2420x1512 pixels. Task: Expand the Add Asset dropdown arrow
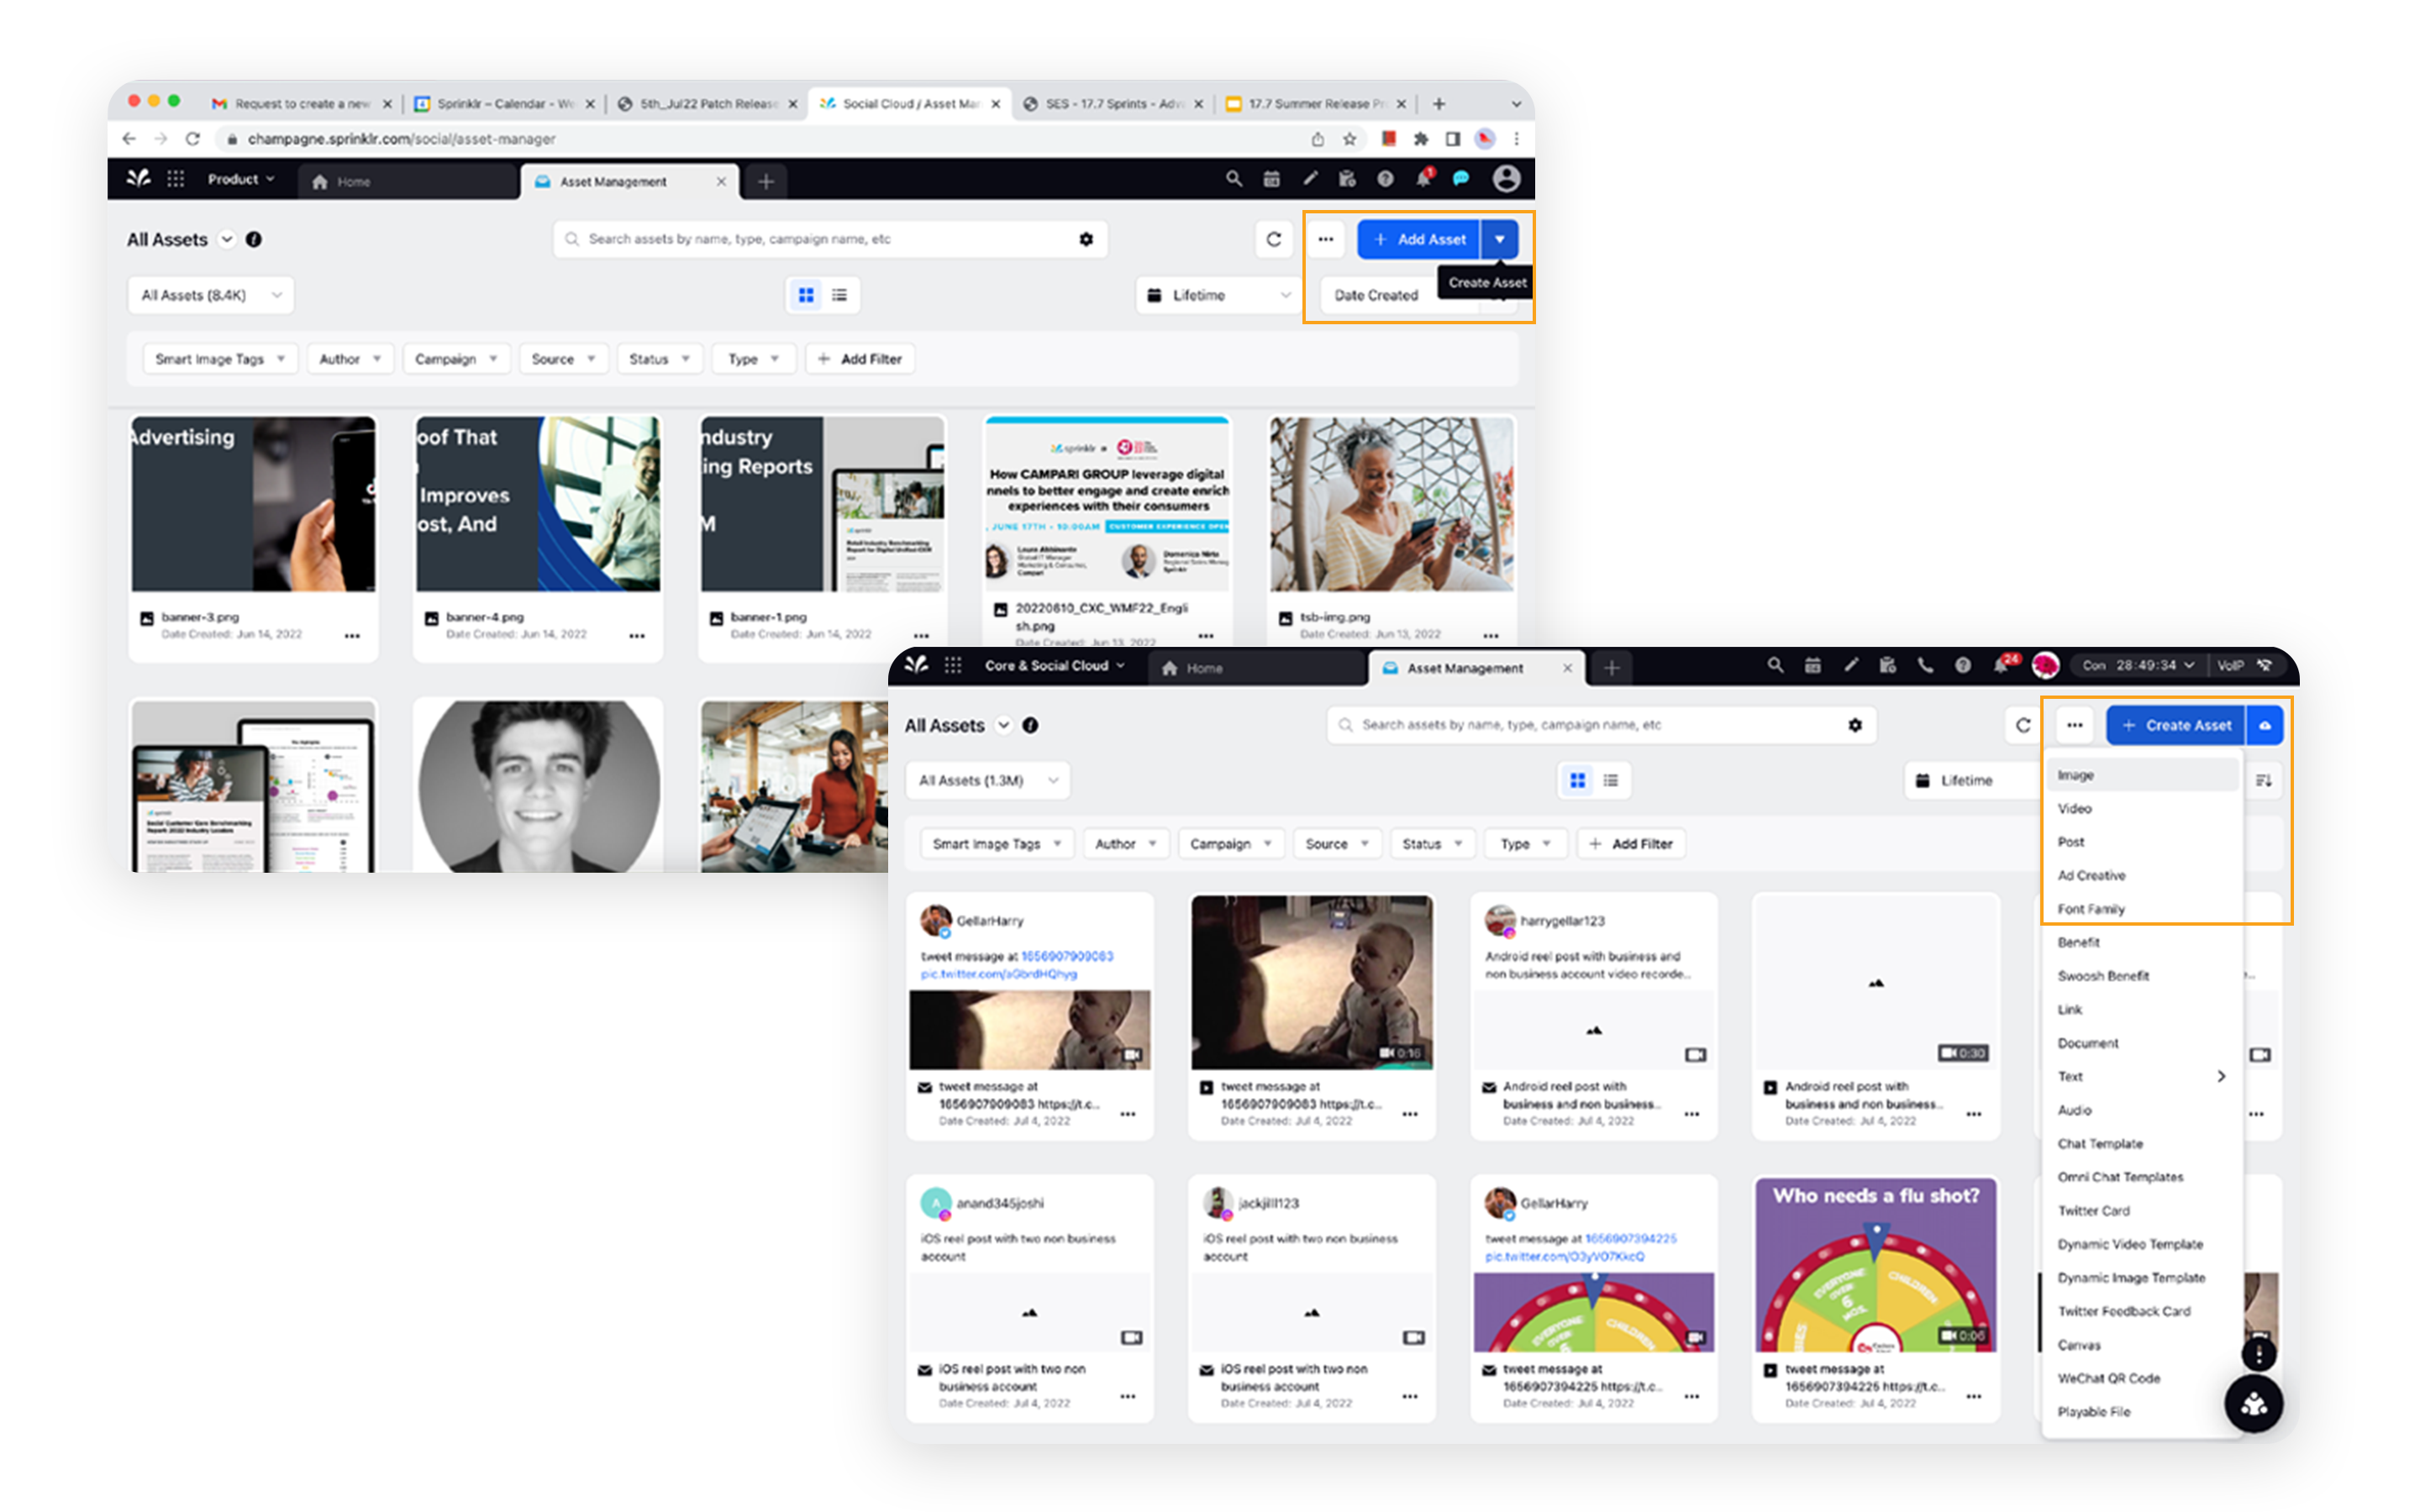(1500, 239)
